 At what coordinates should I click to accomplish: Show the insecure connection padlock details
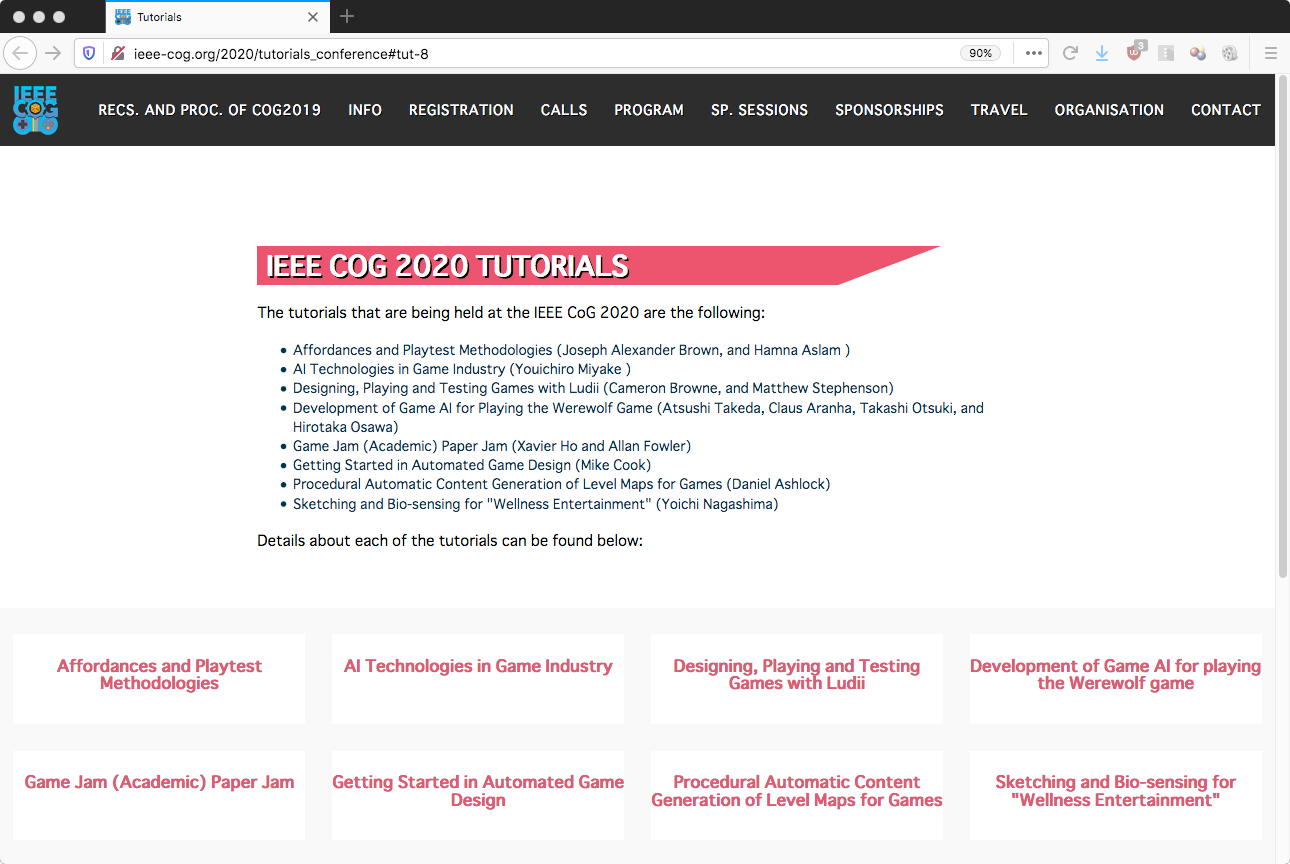(x=118, y=53)
